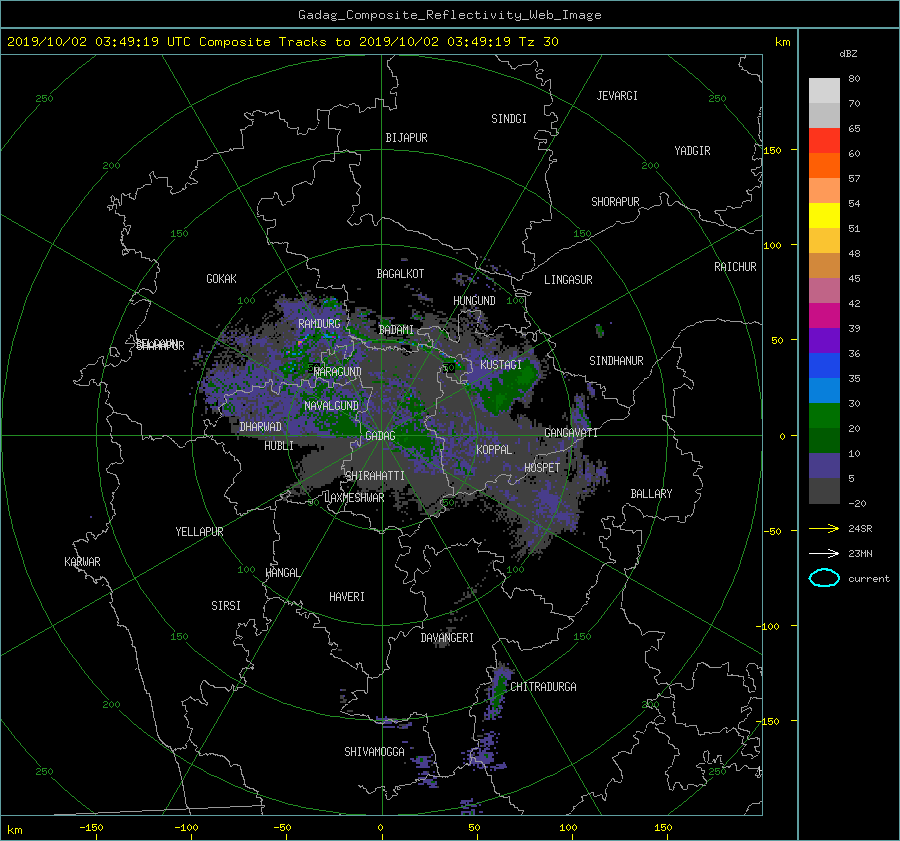Image resolution: width=900 pixels, height=841 pixels.
Task: Select the red 60-65 dBZ color swatch
Action: pyautogui.click(x=824, y=140)
